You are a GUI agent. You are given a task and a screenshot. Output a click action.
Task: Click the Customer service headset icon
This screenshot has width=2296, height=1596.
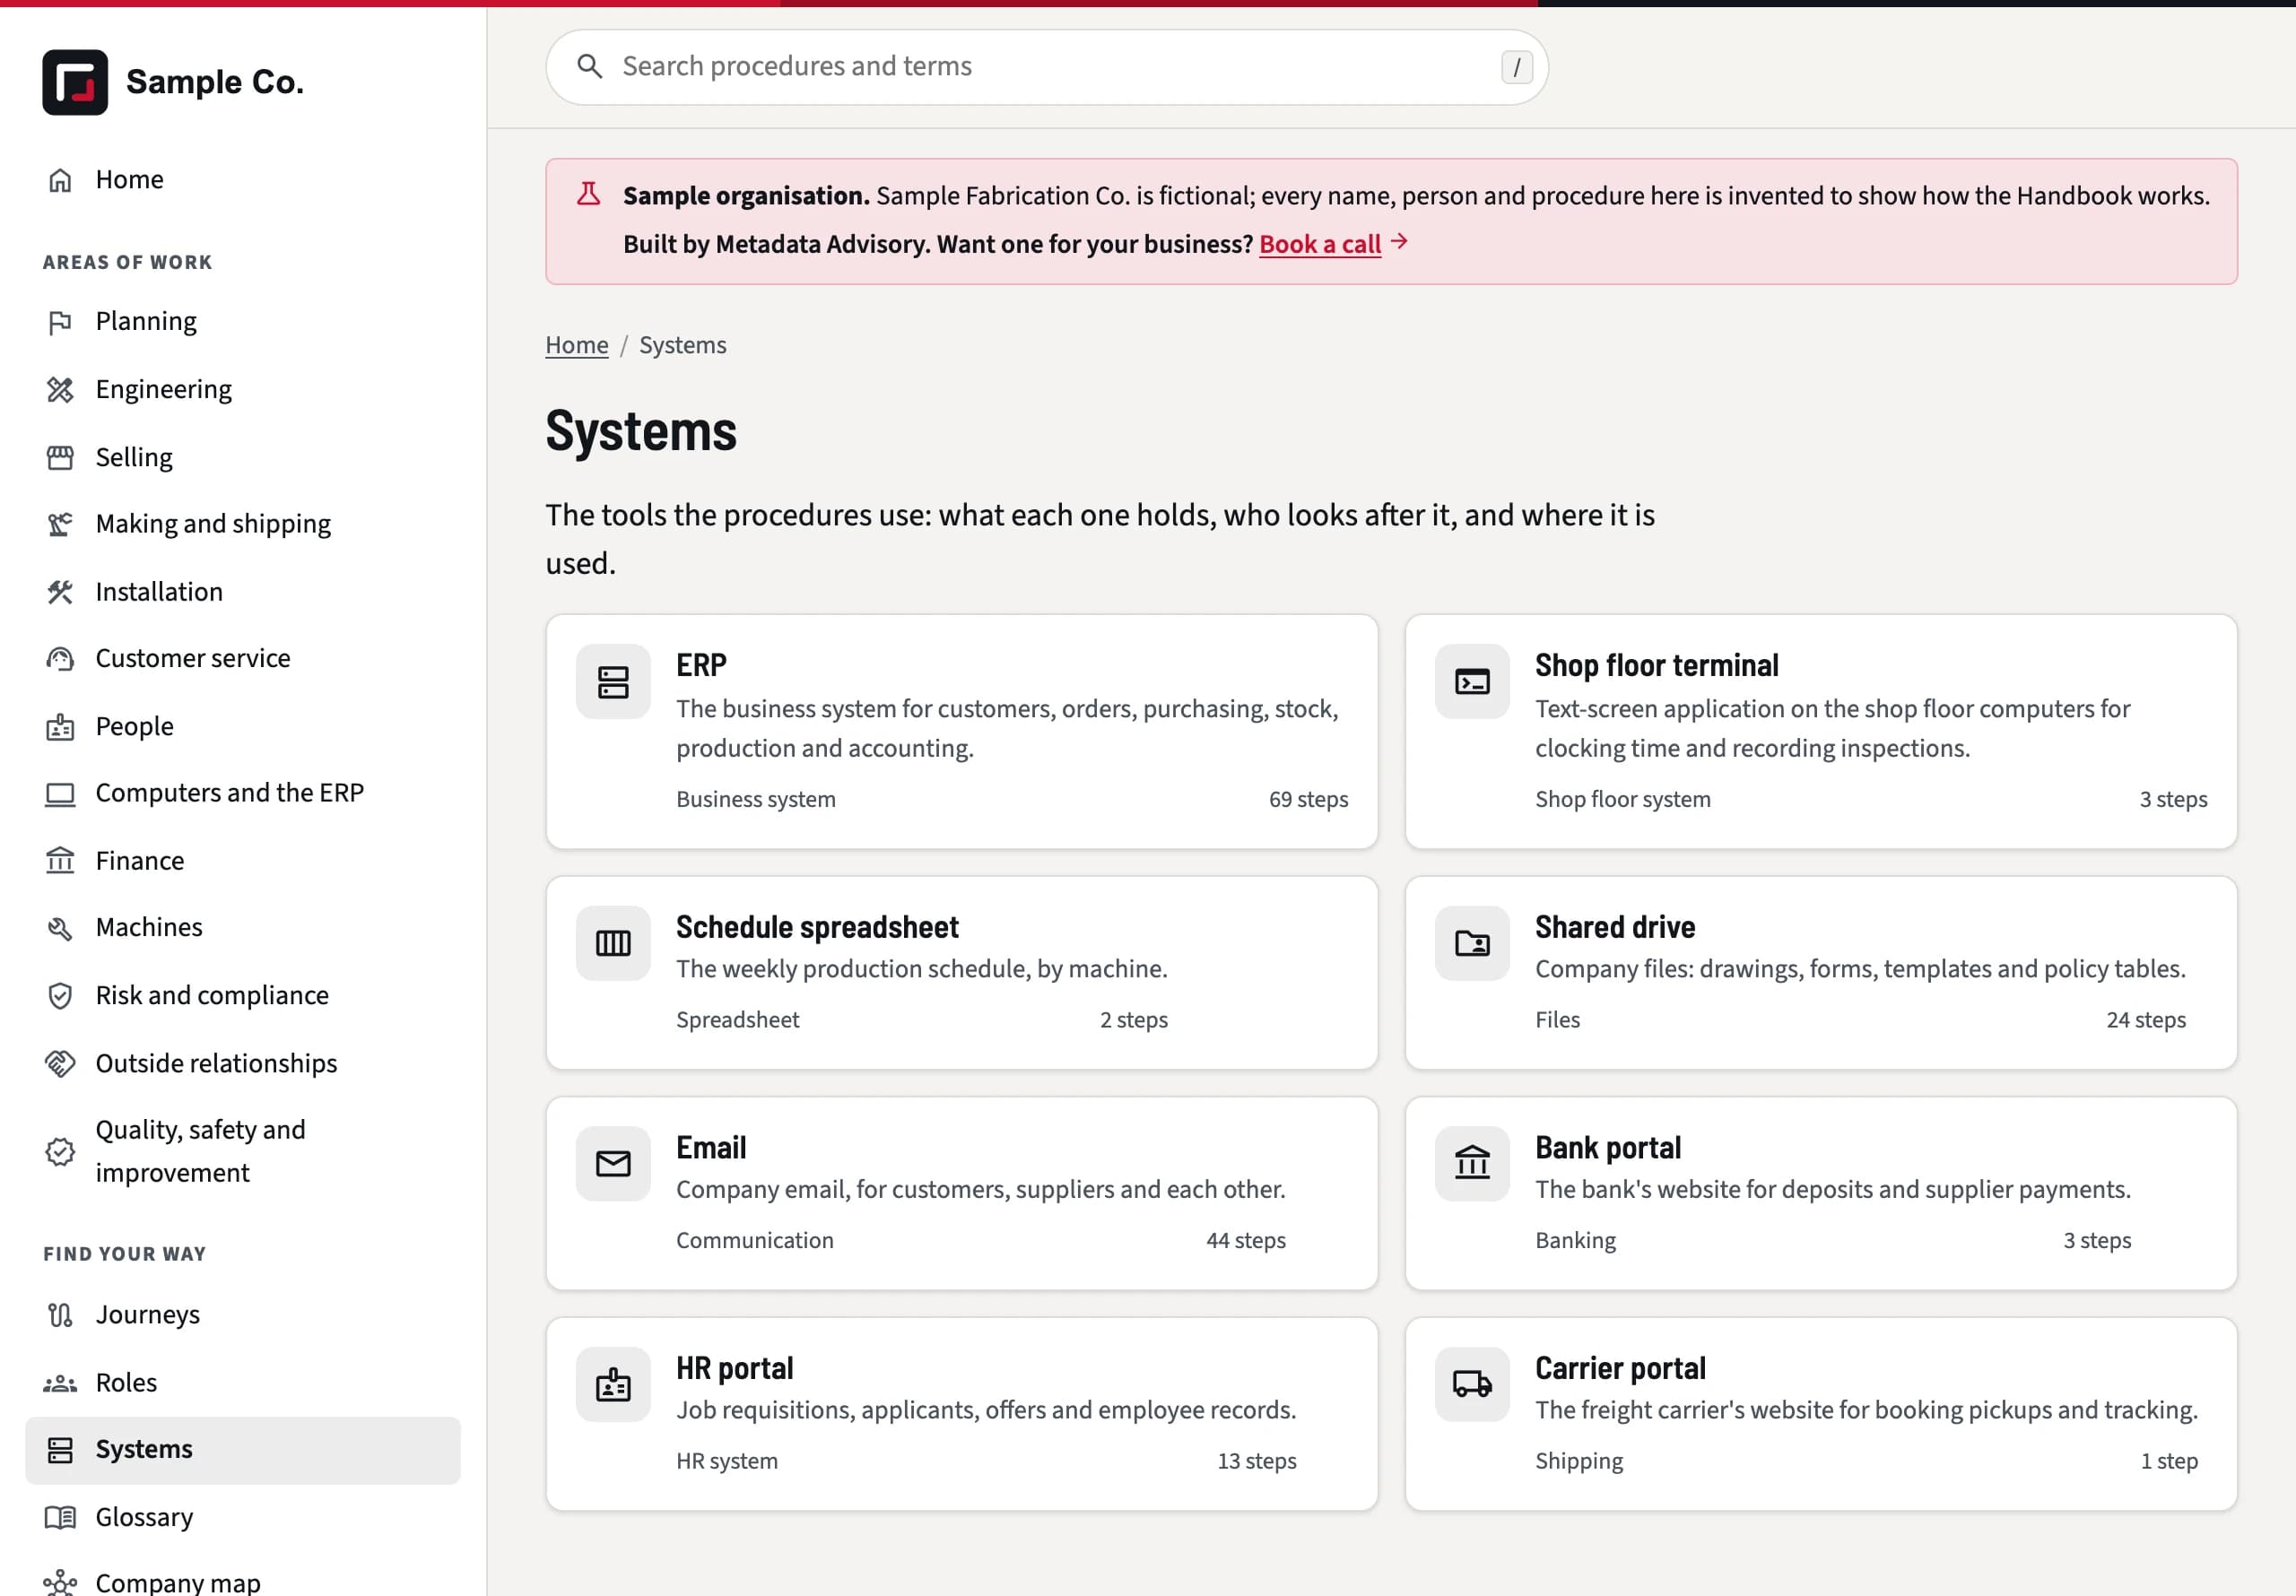[60, 659]
